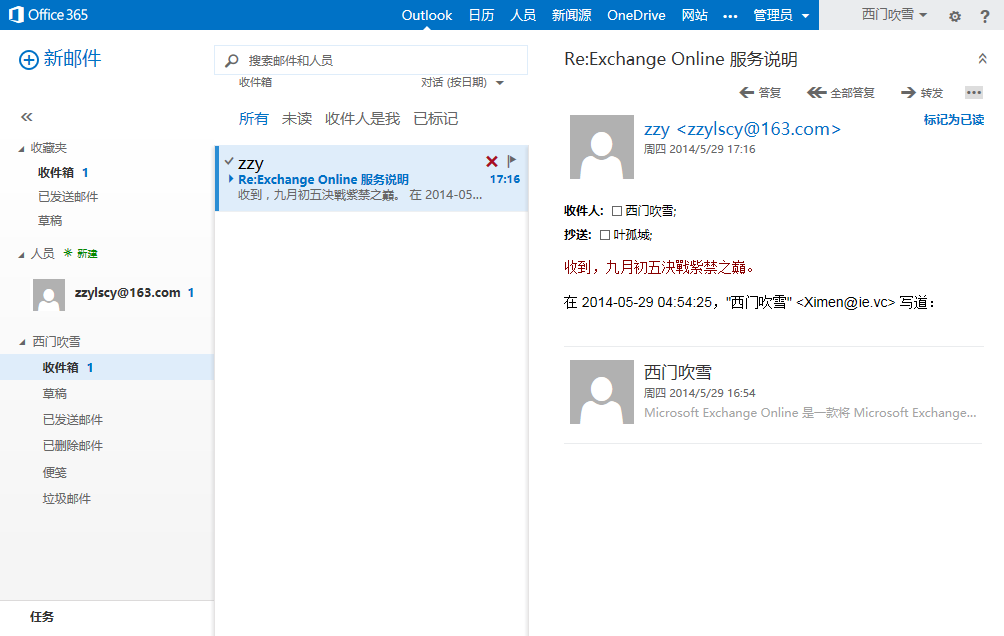Image resolution: width=1004 pixels, height=636 pixels.
Task: Open the 对话 (按日期) sort dropdown
Action: tap(462, 83)
